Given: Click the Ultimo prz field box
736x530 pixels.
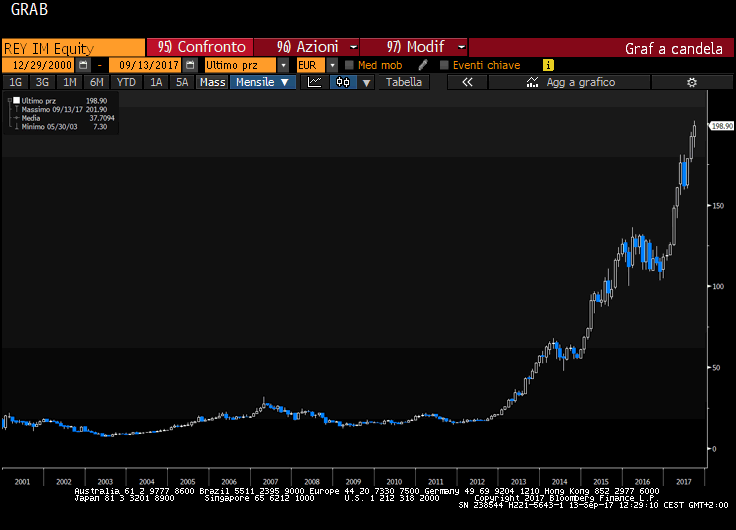Looking at the screenshot, I should [x=241, y=65].
